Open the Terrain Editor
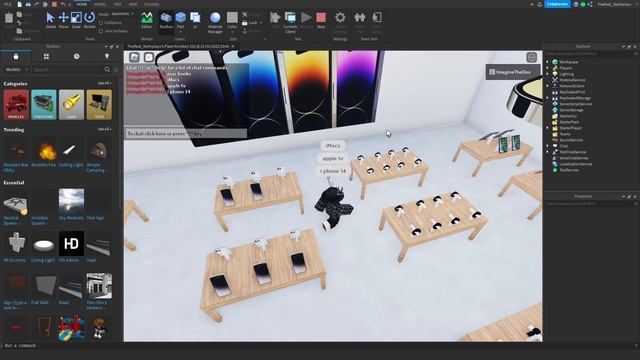Viewport: 640px width, 360px height. [x=147, y=20]
